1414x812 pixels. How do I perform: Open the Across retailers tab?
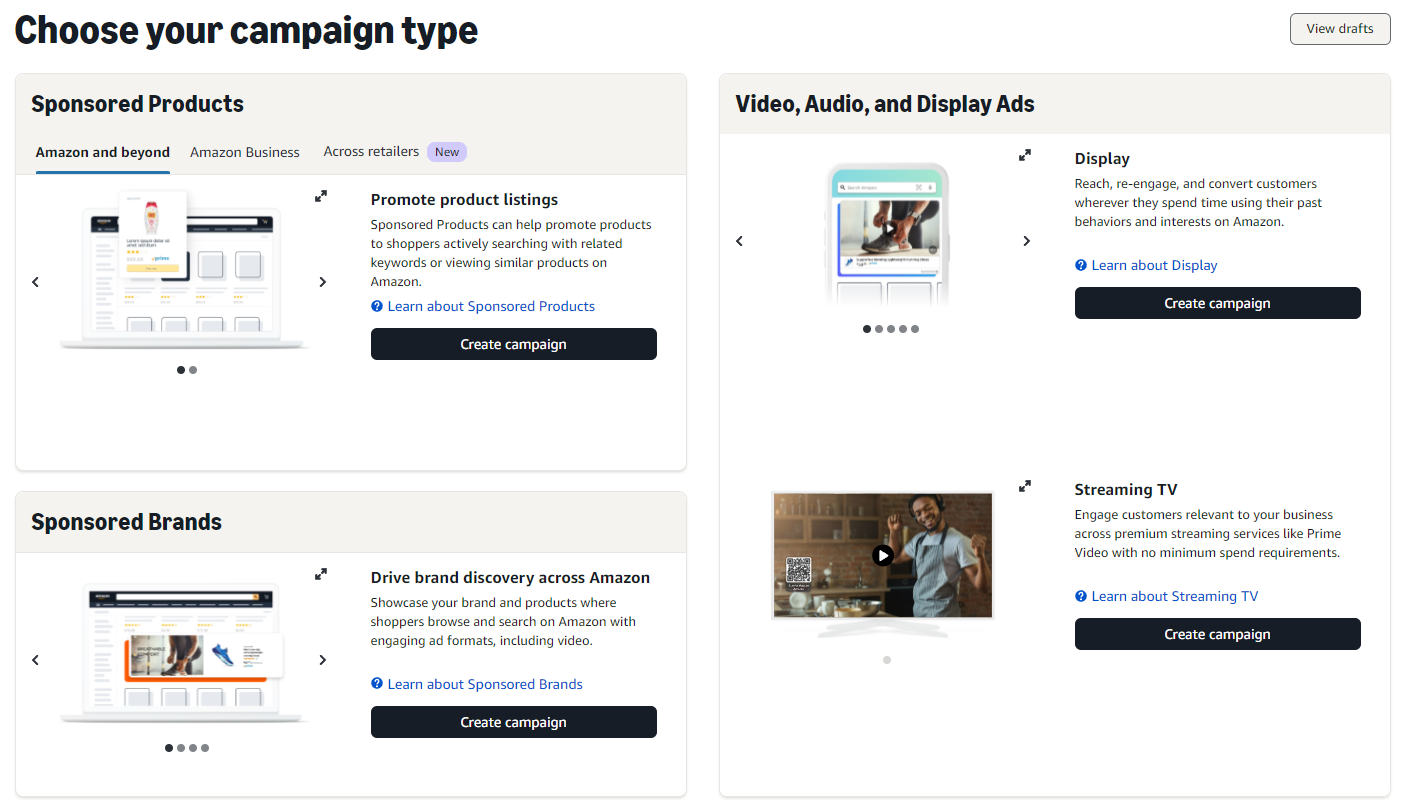[371, 152]
